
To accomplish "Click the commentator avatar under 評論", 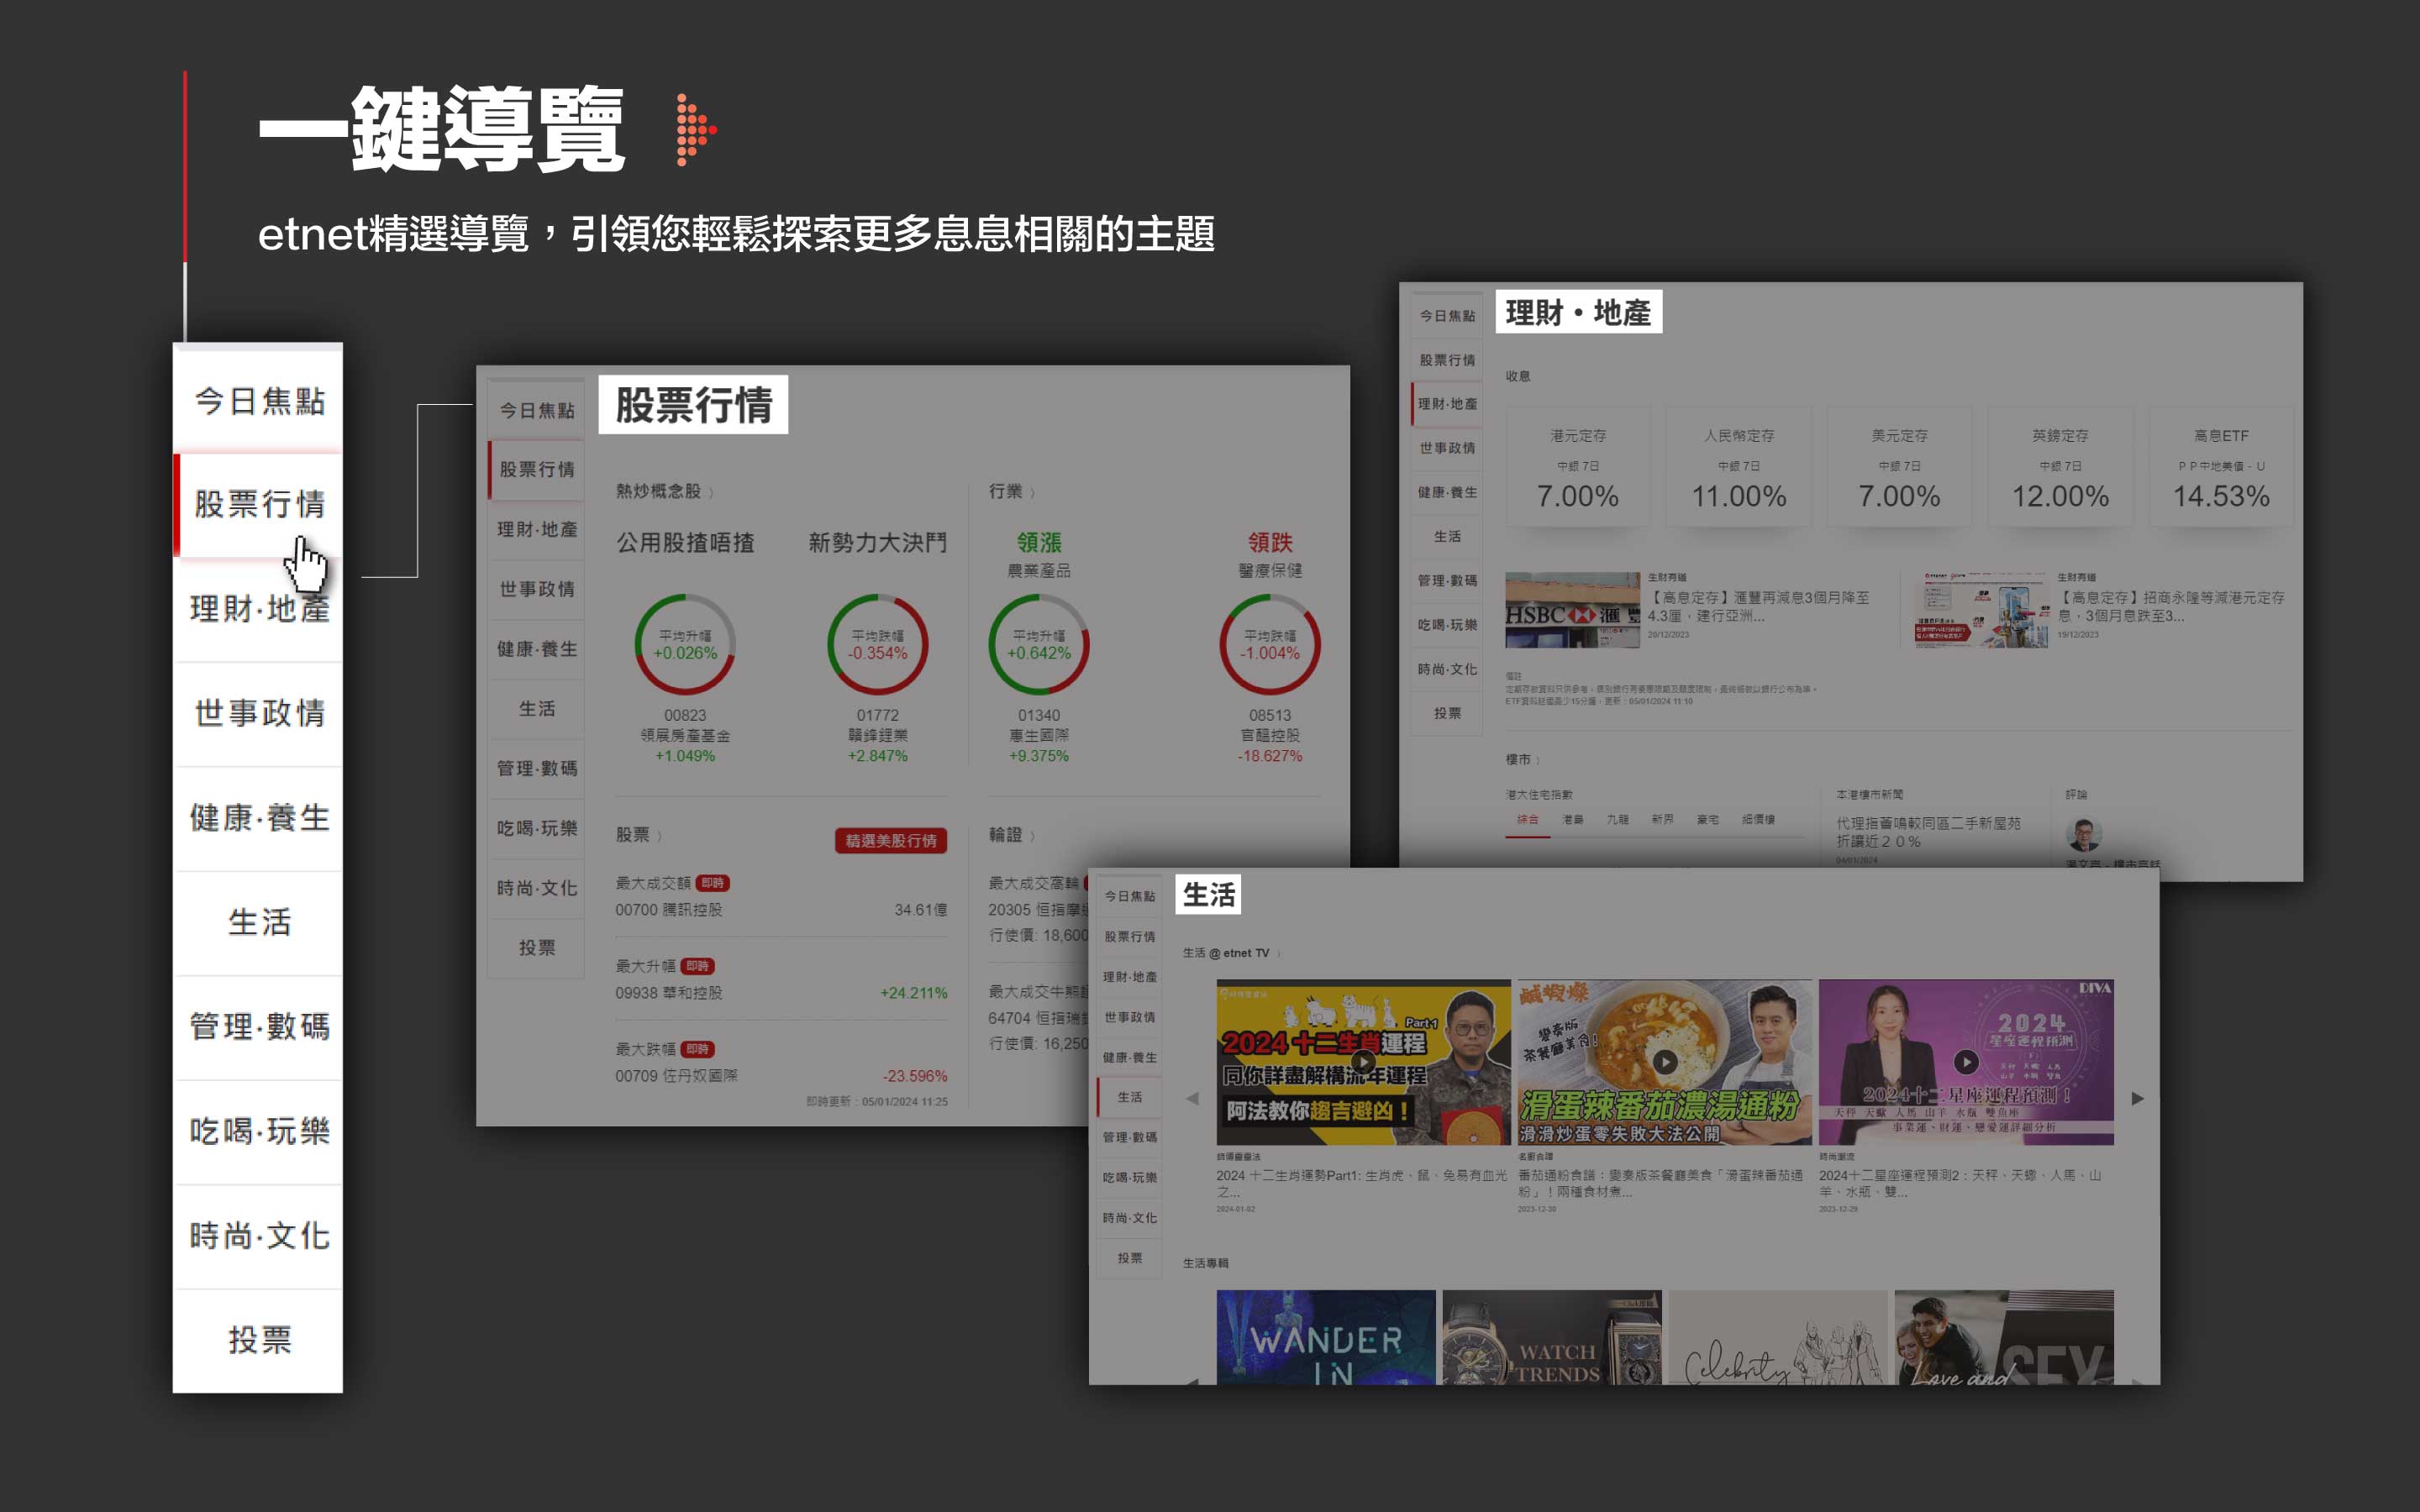I will click(x=2083, y=833).
